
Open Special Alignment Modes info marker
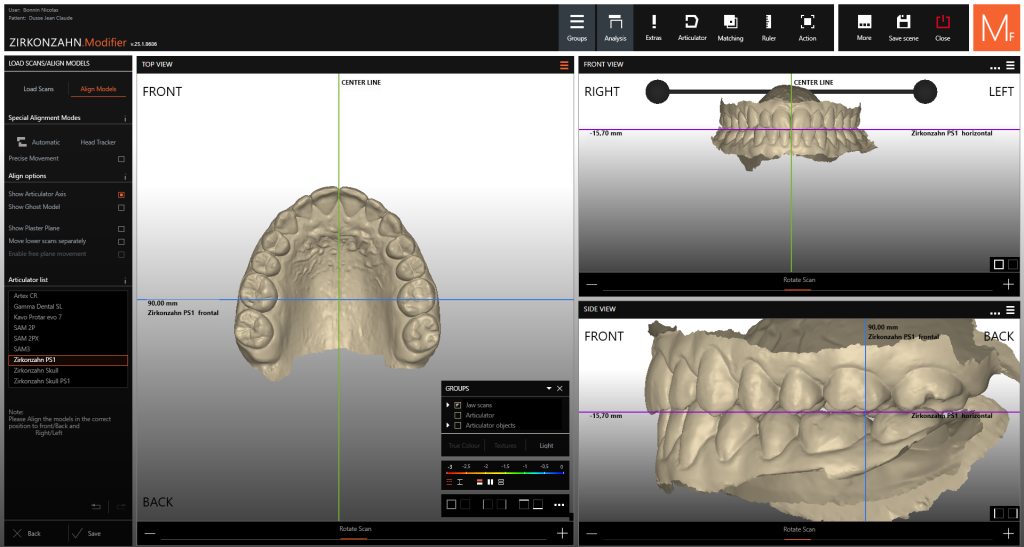click(125, 119)
